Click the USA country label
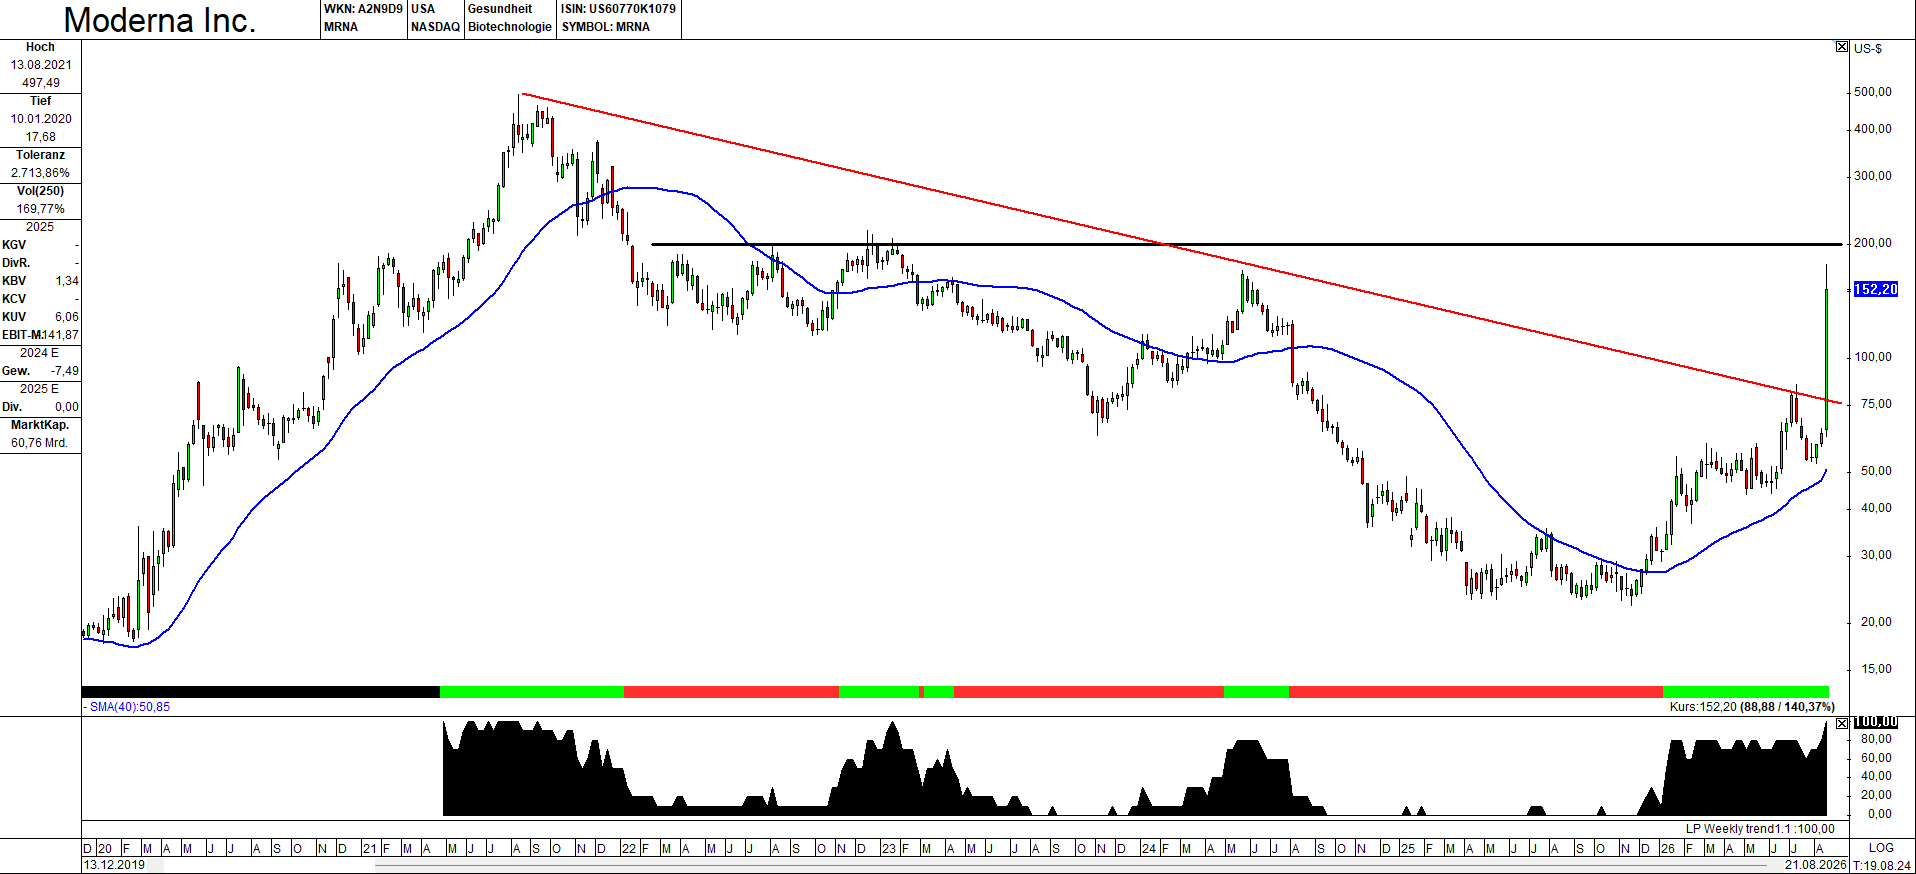This screenshot has width=1916, height=874. tap(423, 9)
